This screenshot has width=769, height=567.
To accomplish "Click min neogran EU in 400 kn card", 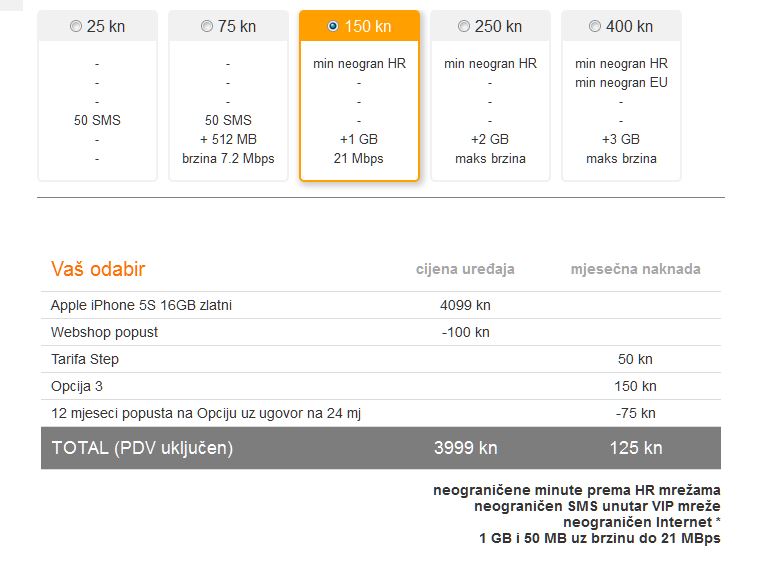I will [621, 82].
